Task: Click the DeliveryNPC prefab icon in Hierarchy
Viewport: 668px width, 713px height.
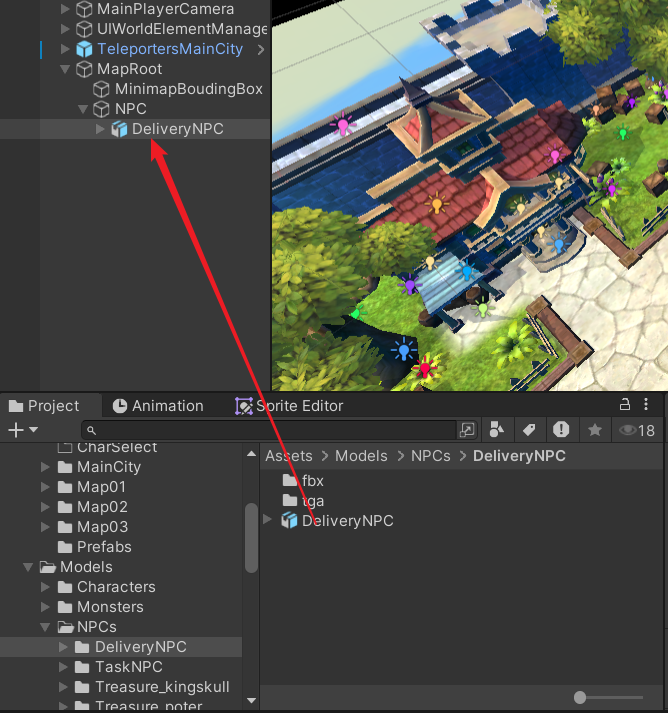Action: click(120, 129)
